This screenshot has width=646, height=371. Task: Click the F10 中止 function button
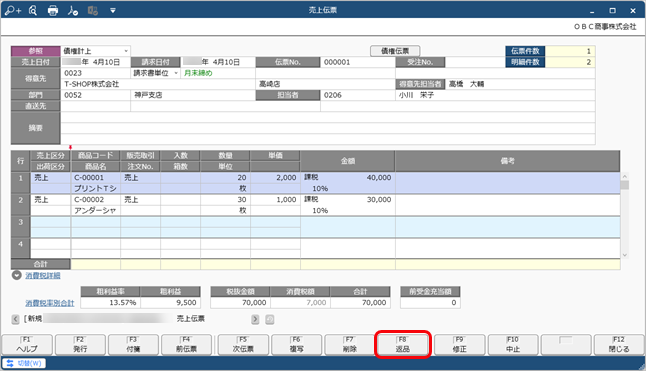point(513,345)
